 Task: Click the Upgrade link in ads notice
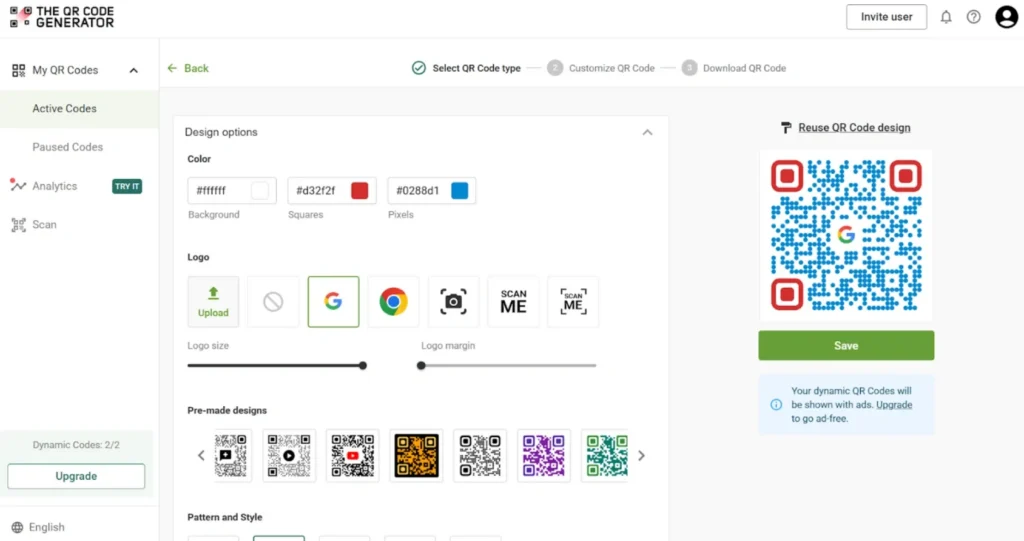[x=894, y=404]
